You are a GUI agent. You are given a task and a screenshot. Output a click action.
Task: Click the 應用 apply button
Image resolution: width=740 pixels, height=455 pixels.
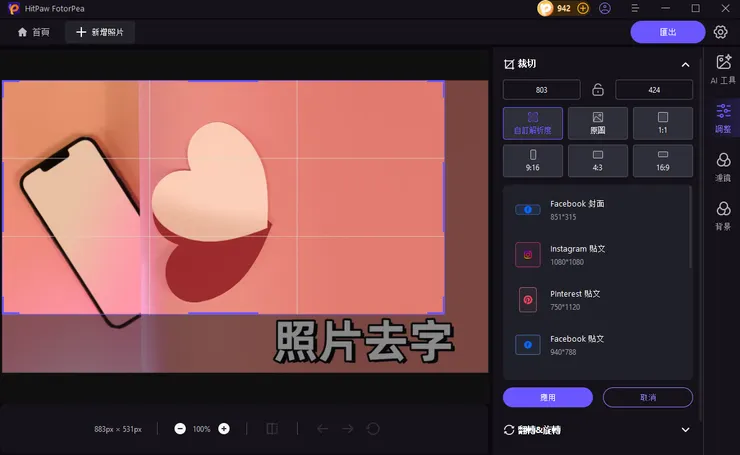pos(547,397)
